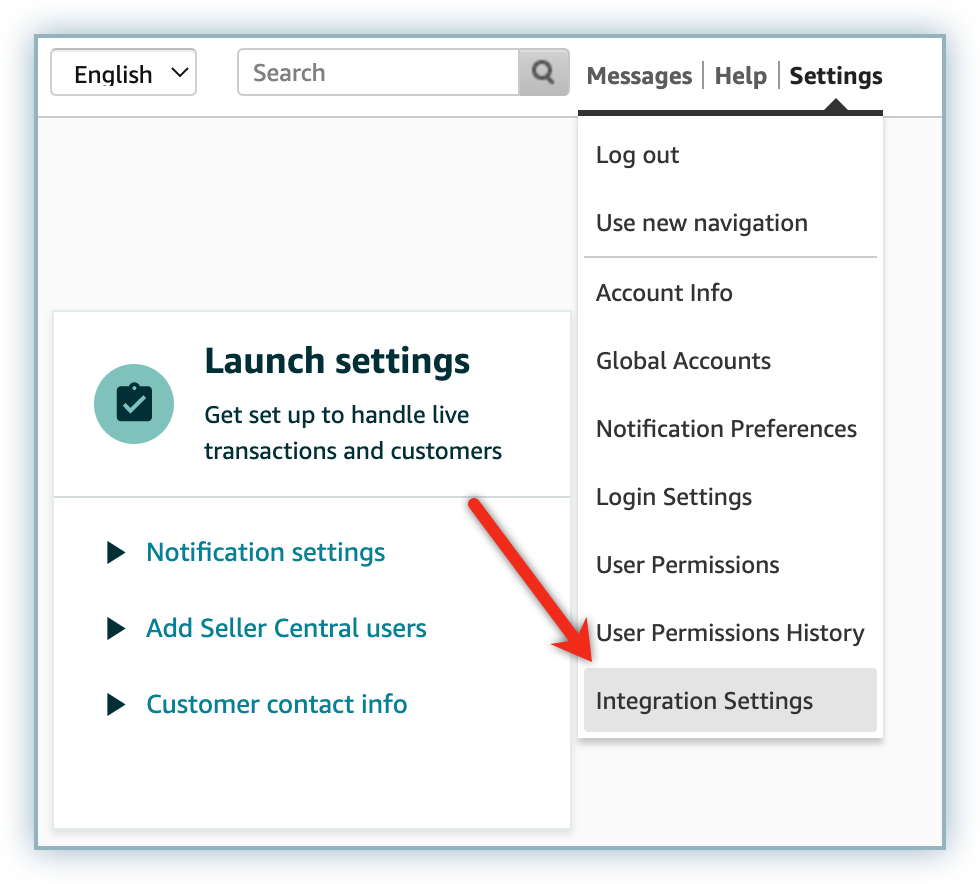The image size is (980, 884).
Task: Open the English language dropdown
Action: tap(124, 74)
